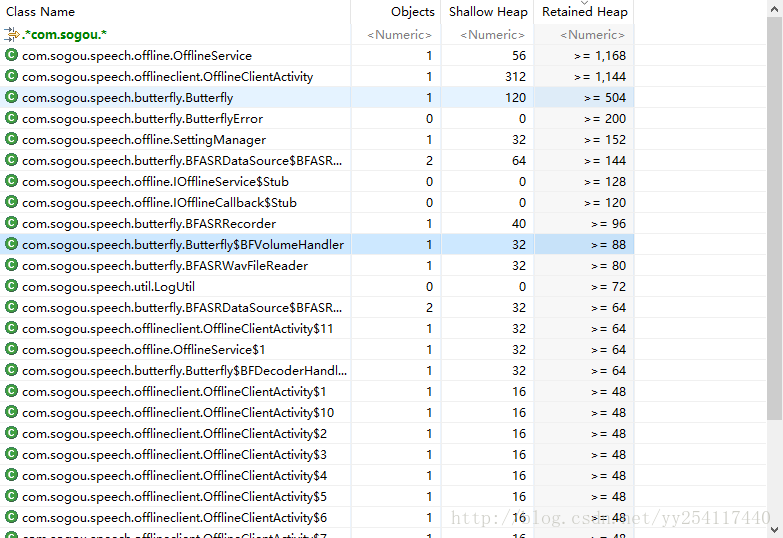Click the Objects numeric filter field
Image resolution: width=783 pixels, height=538 pixels.
pos(401,35)
